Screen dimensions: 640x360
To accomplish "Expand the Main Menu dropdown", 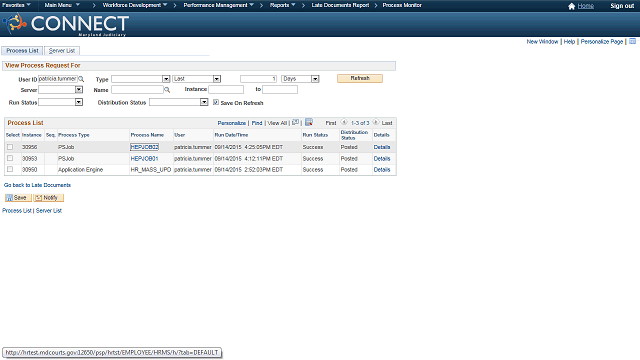I will click(62, 5).
